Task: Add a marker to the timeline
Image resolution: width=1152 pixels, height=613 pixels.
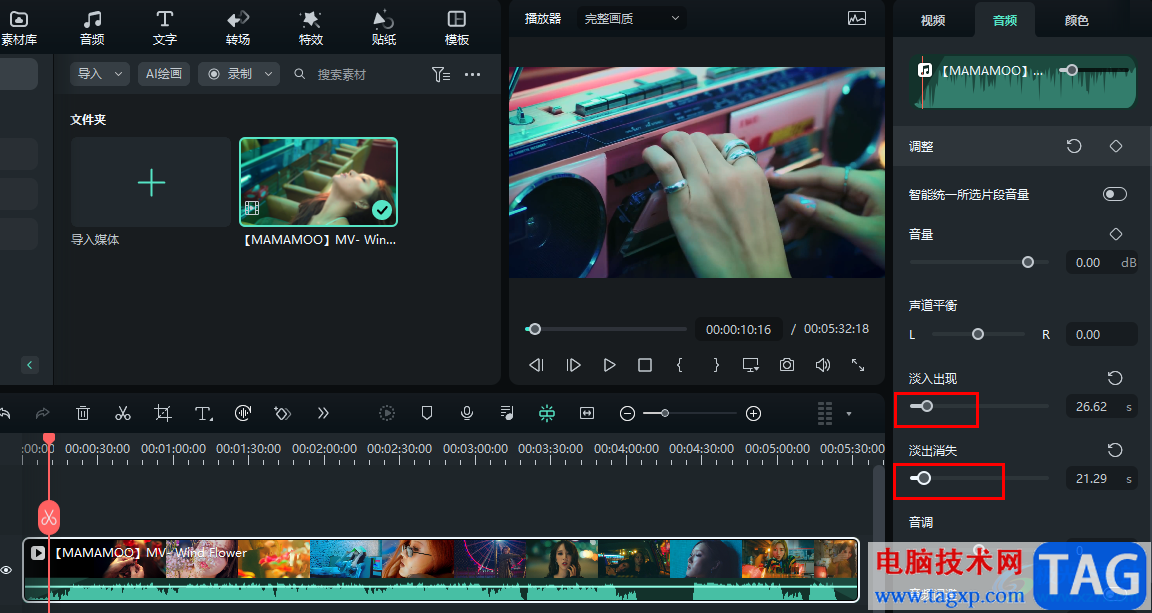Action: point(427,413)
